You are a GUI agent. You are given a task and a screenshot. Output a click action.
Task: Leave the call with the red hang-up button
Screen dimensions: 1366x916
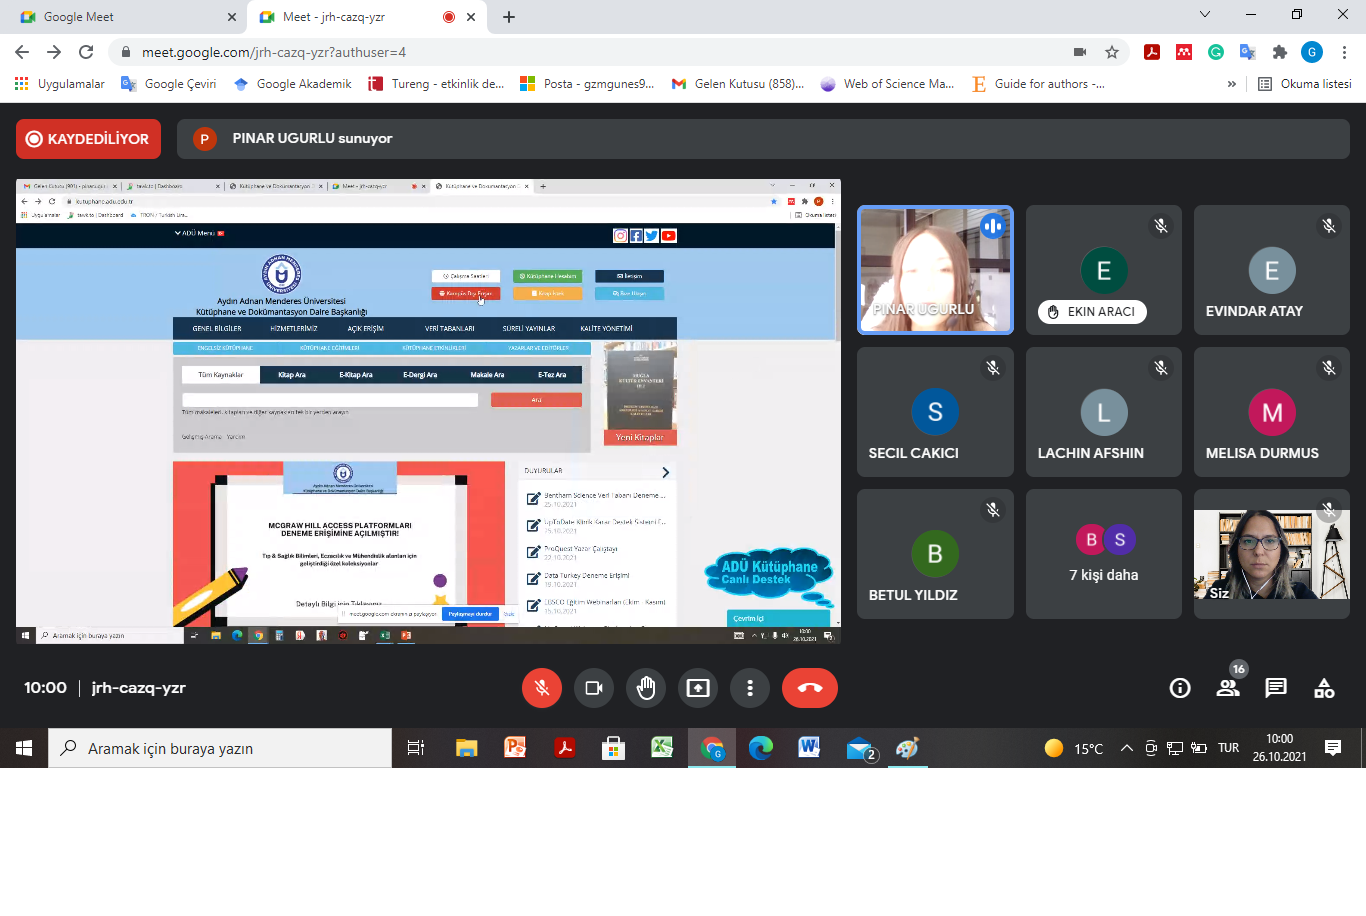[809, 688]
